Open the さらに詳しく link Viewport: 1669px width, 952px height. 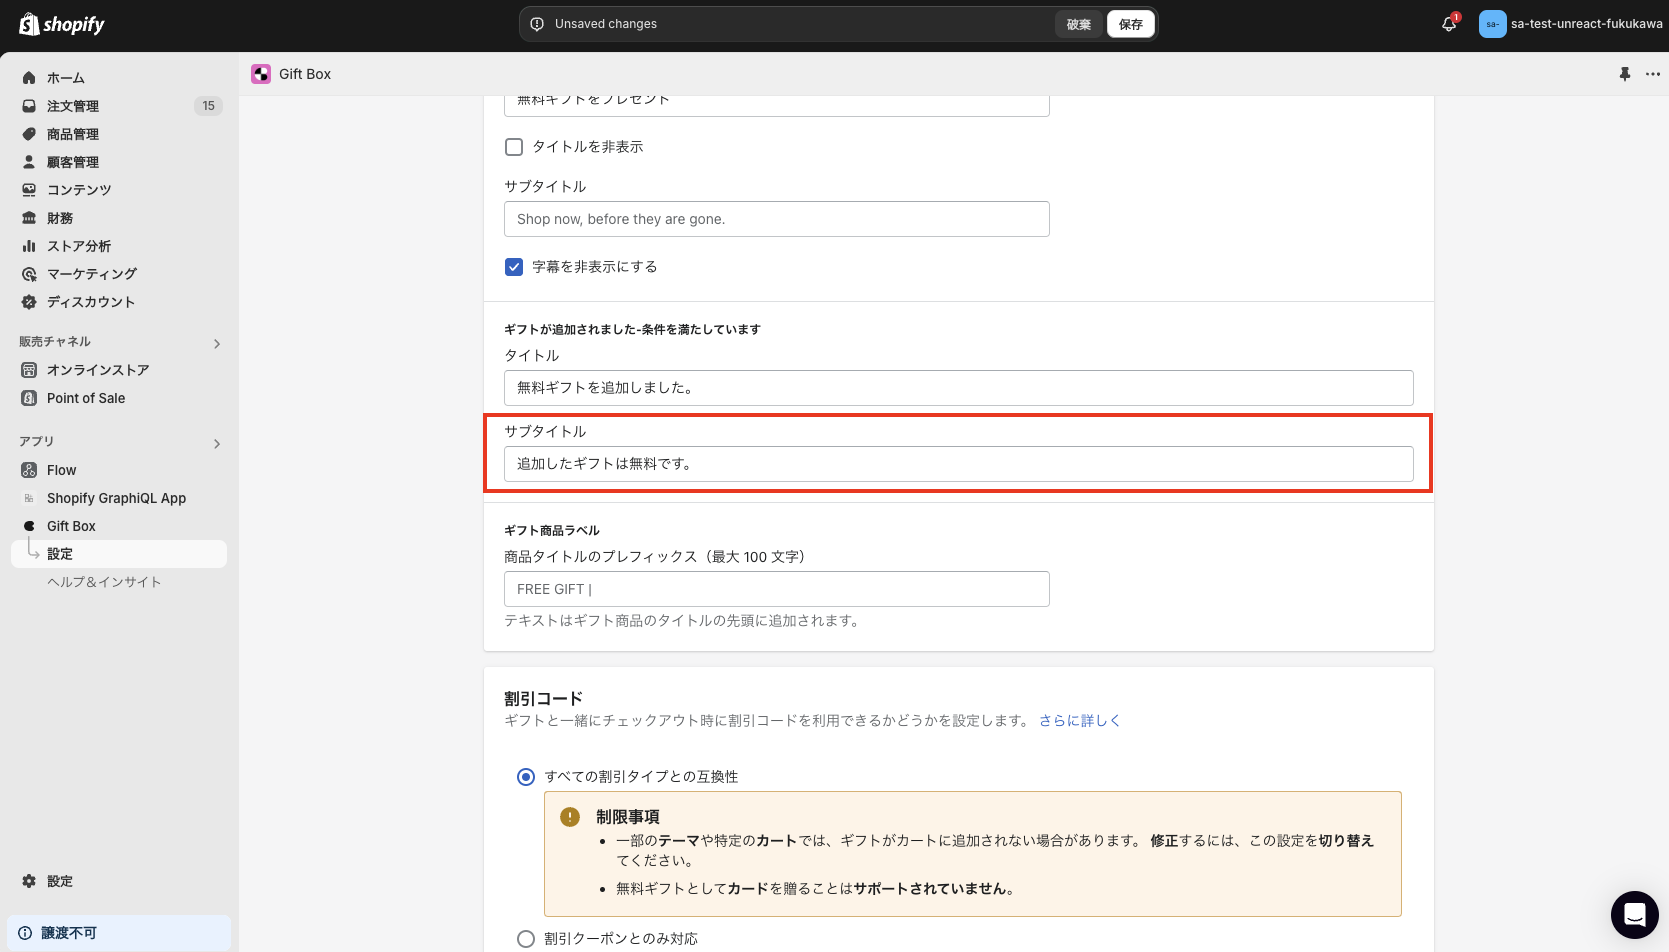[1081, 719]
